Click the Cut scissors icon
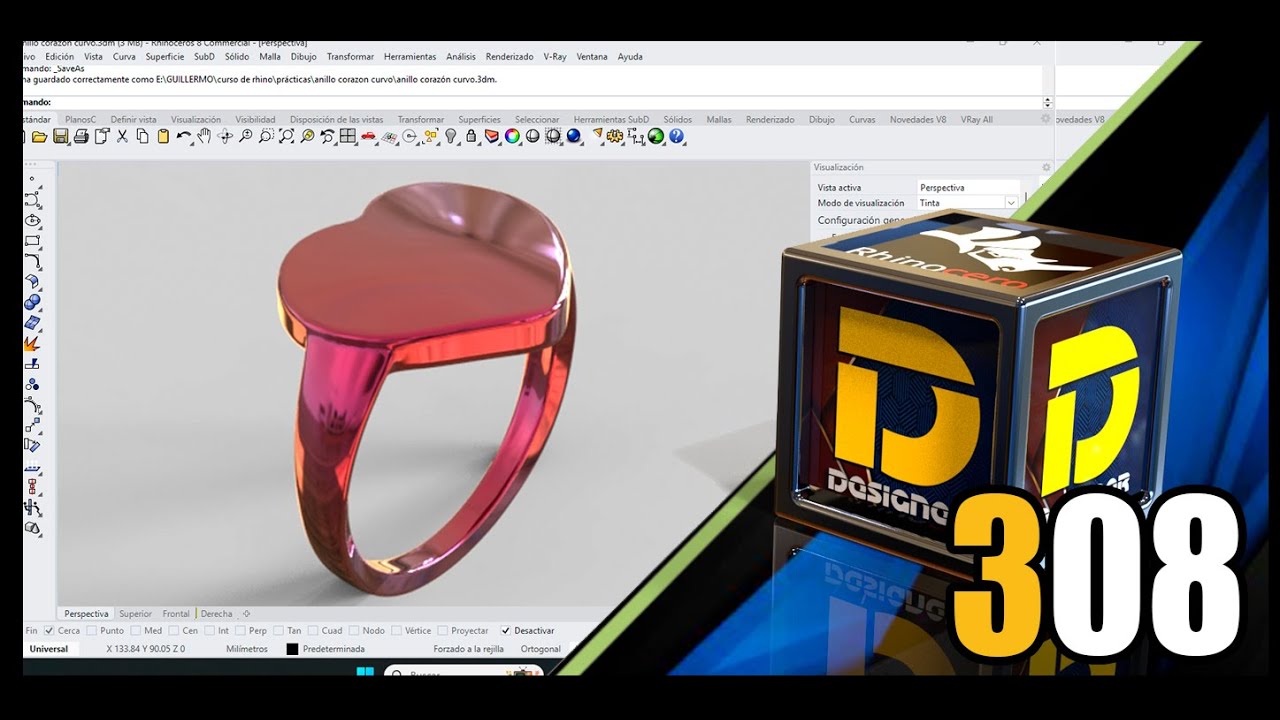The width and height of the screenshot is (1280, 720). pyautogui.click(x=122, y=136)
